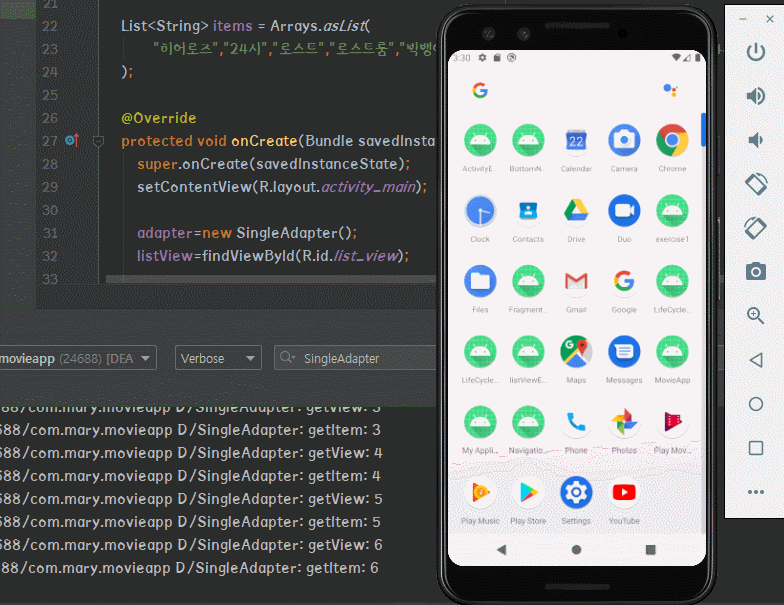Select the log line 'getView: 4'
784x605 pixels.
[x=191, y=453]
